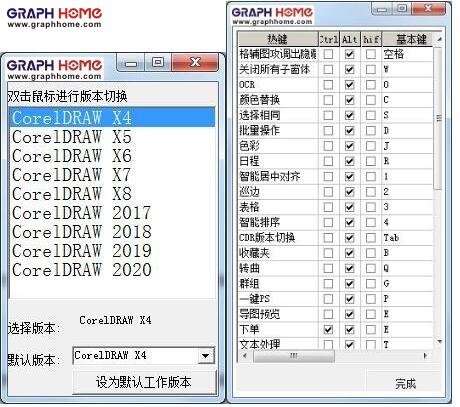The image size is (460, 407).
Task: Maximize the version switcher window
Action: click(157, 62)
